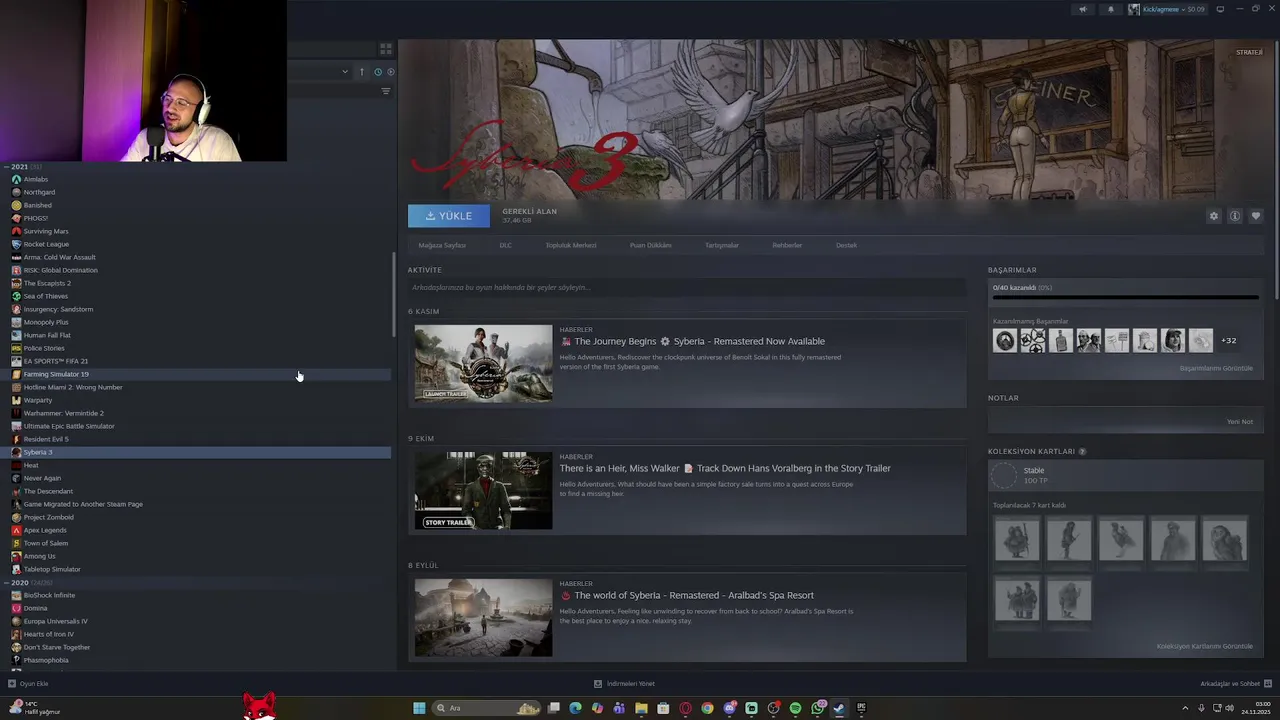The image size is (1280, 720).
Task: Show the +32 more achievements
Action: click(x=1229, y=341)
